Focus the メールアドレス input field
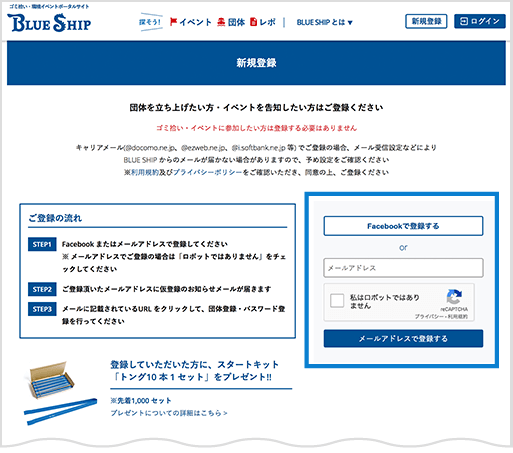The height and width of the screenshot is (453, 513). (403, 268)
